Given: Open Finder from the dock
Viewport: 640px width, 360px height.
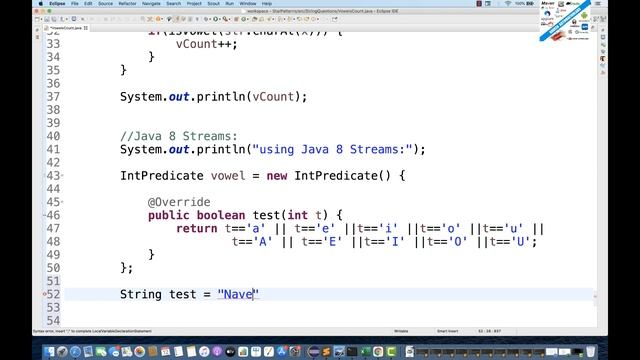Looking at the screenshot, I should tap(49, 351).
